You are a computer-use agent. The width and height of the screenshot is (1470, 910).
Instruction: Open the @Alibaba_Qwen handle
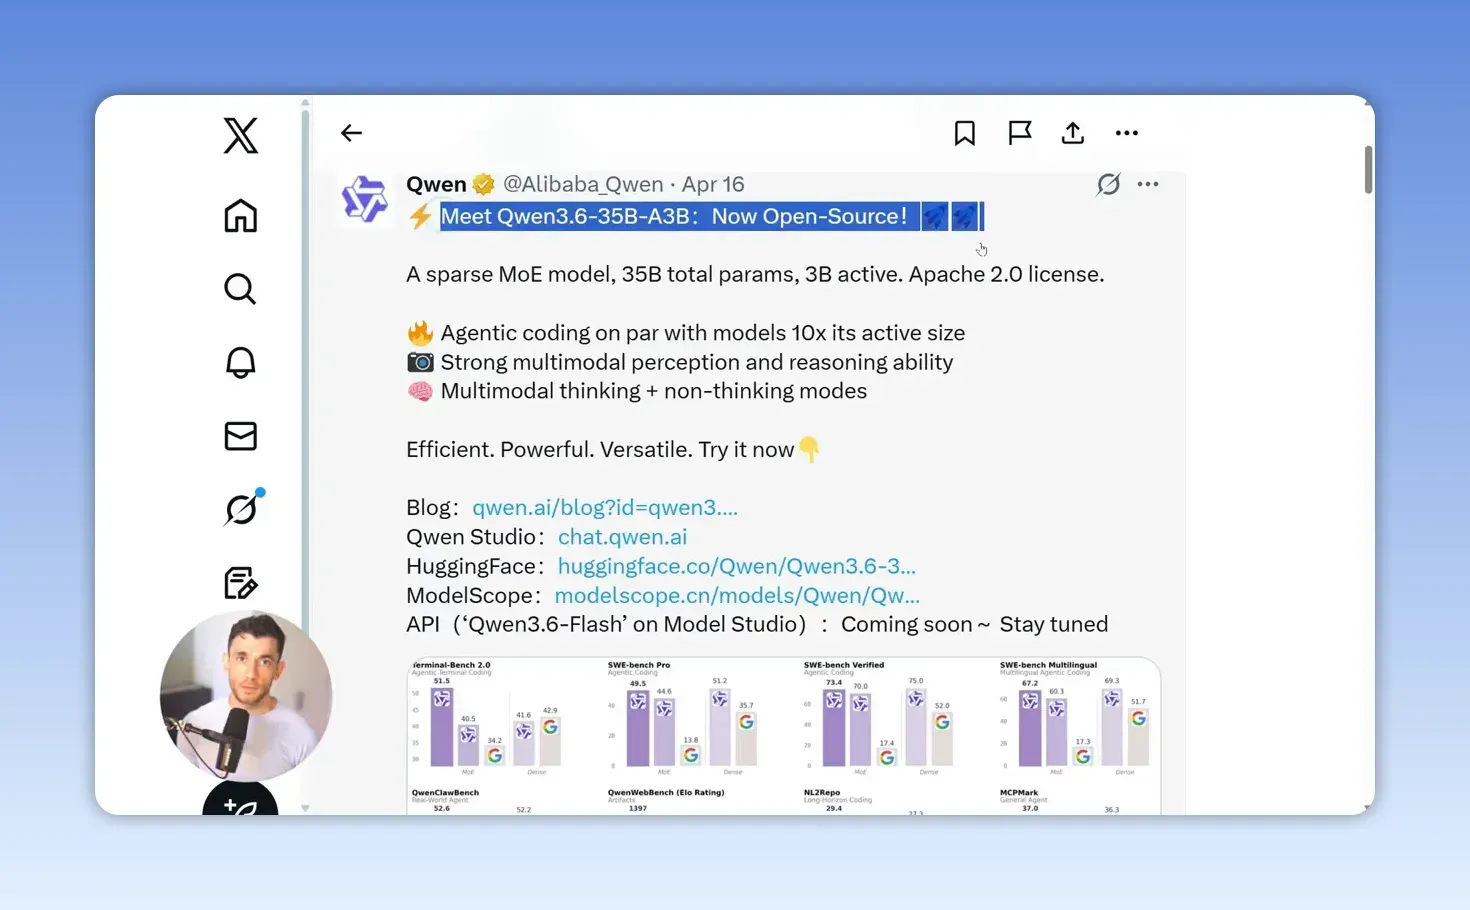(583, 184)
